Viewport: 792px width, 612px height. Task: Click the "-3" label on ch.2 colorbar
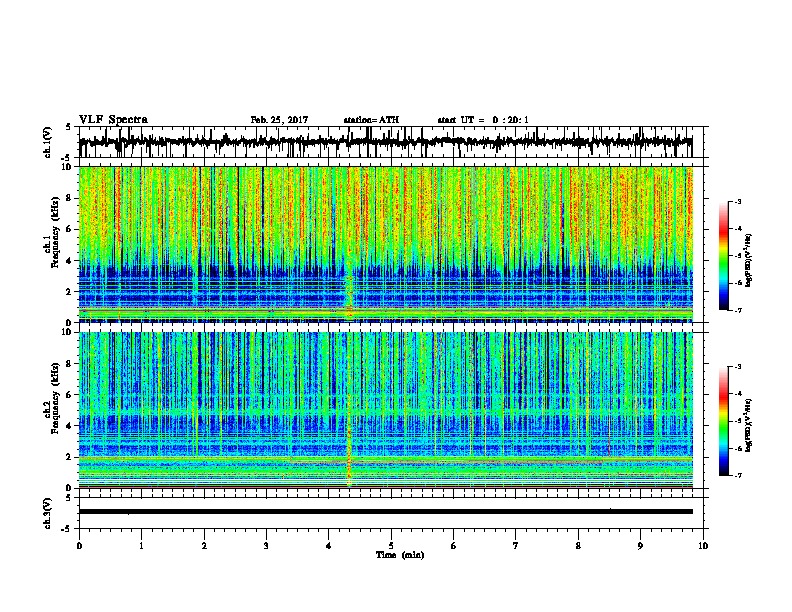click(x=738, y=367)
